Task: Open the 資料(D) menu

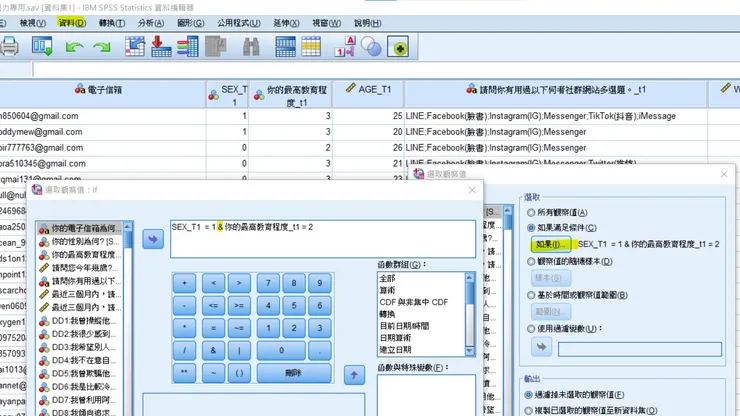Action: pos(72,23)
